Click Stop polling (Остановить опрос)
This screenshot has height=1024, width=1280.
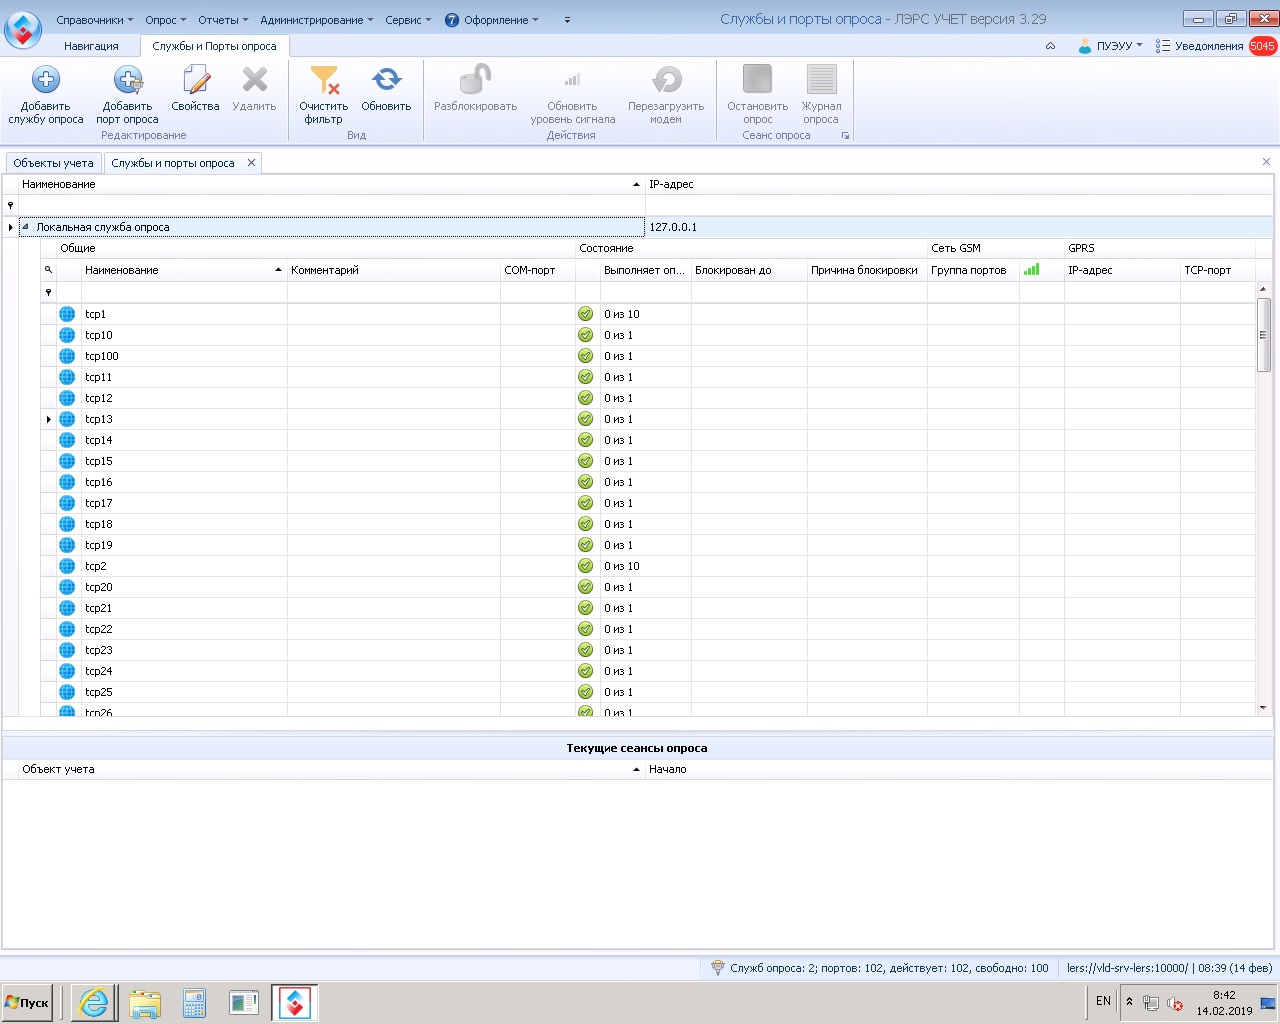pyautogui.click(x=757, y=95)
